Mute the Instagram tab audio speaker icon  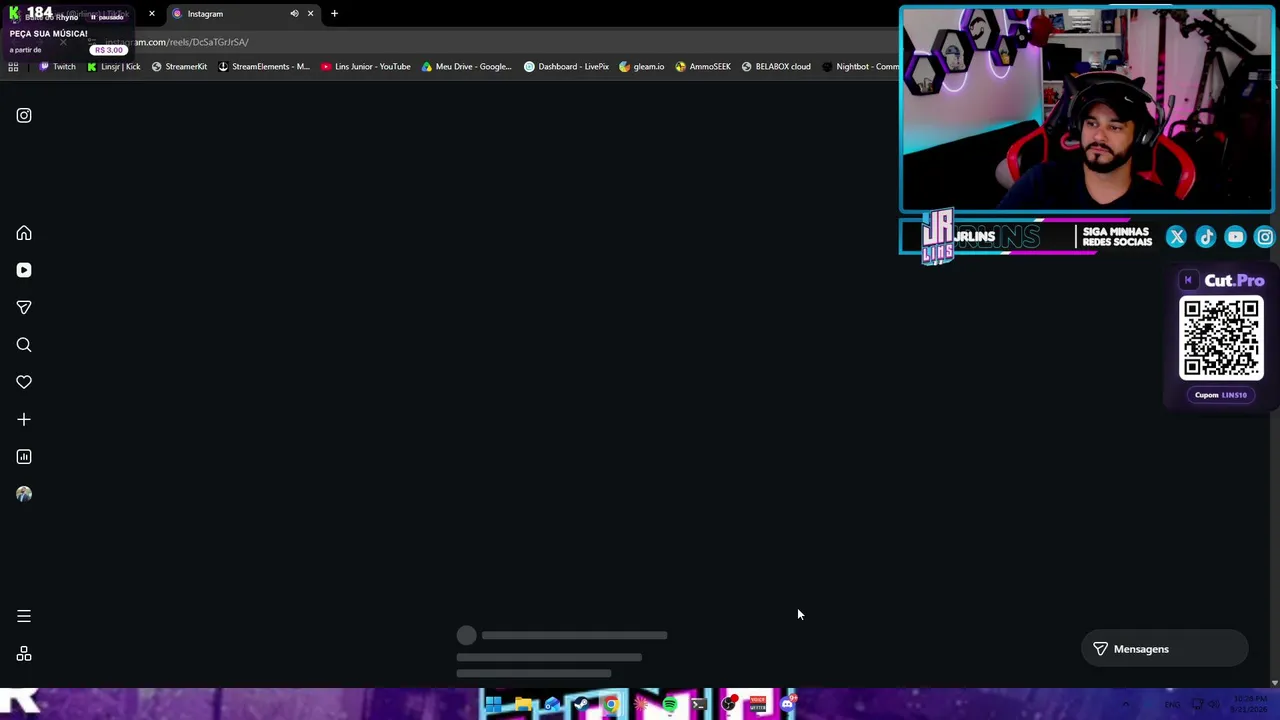pos(294,14)
